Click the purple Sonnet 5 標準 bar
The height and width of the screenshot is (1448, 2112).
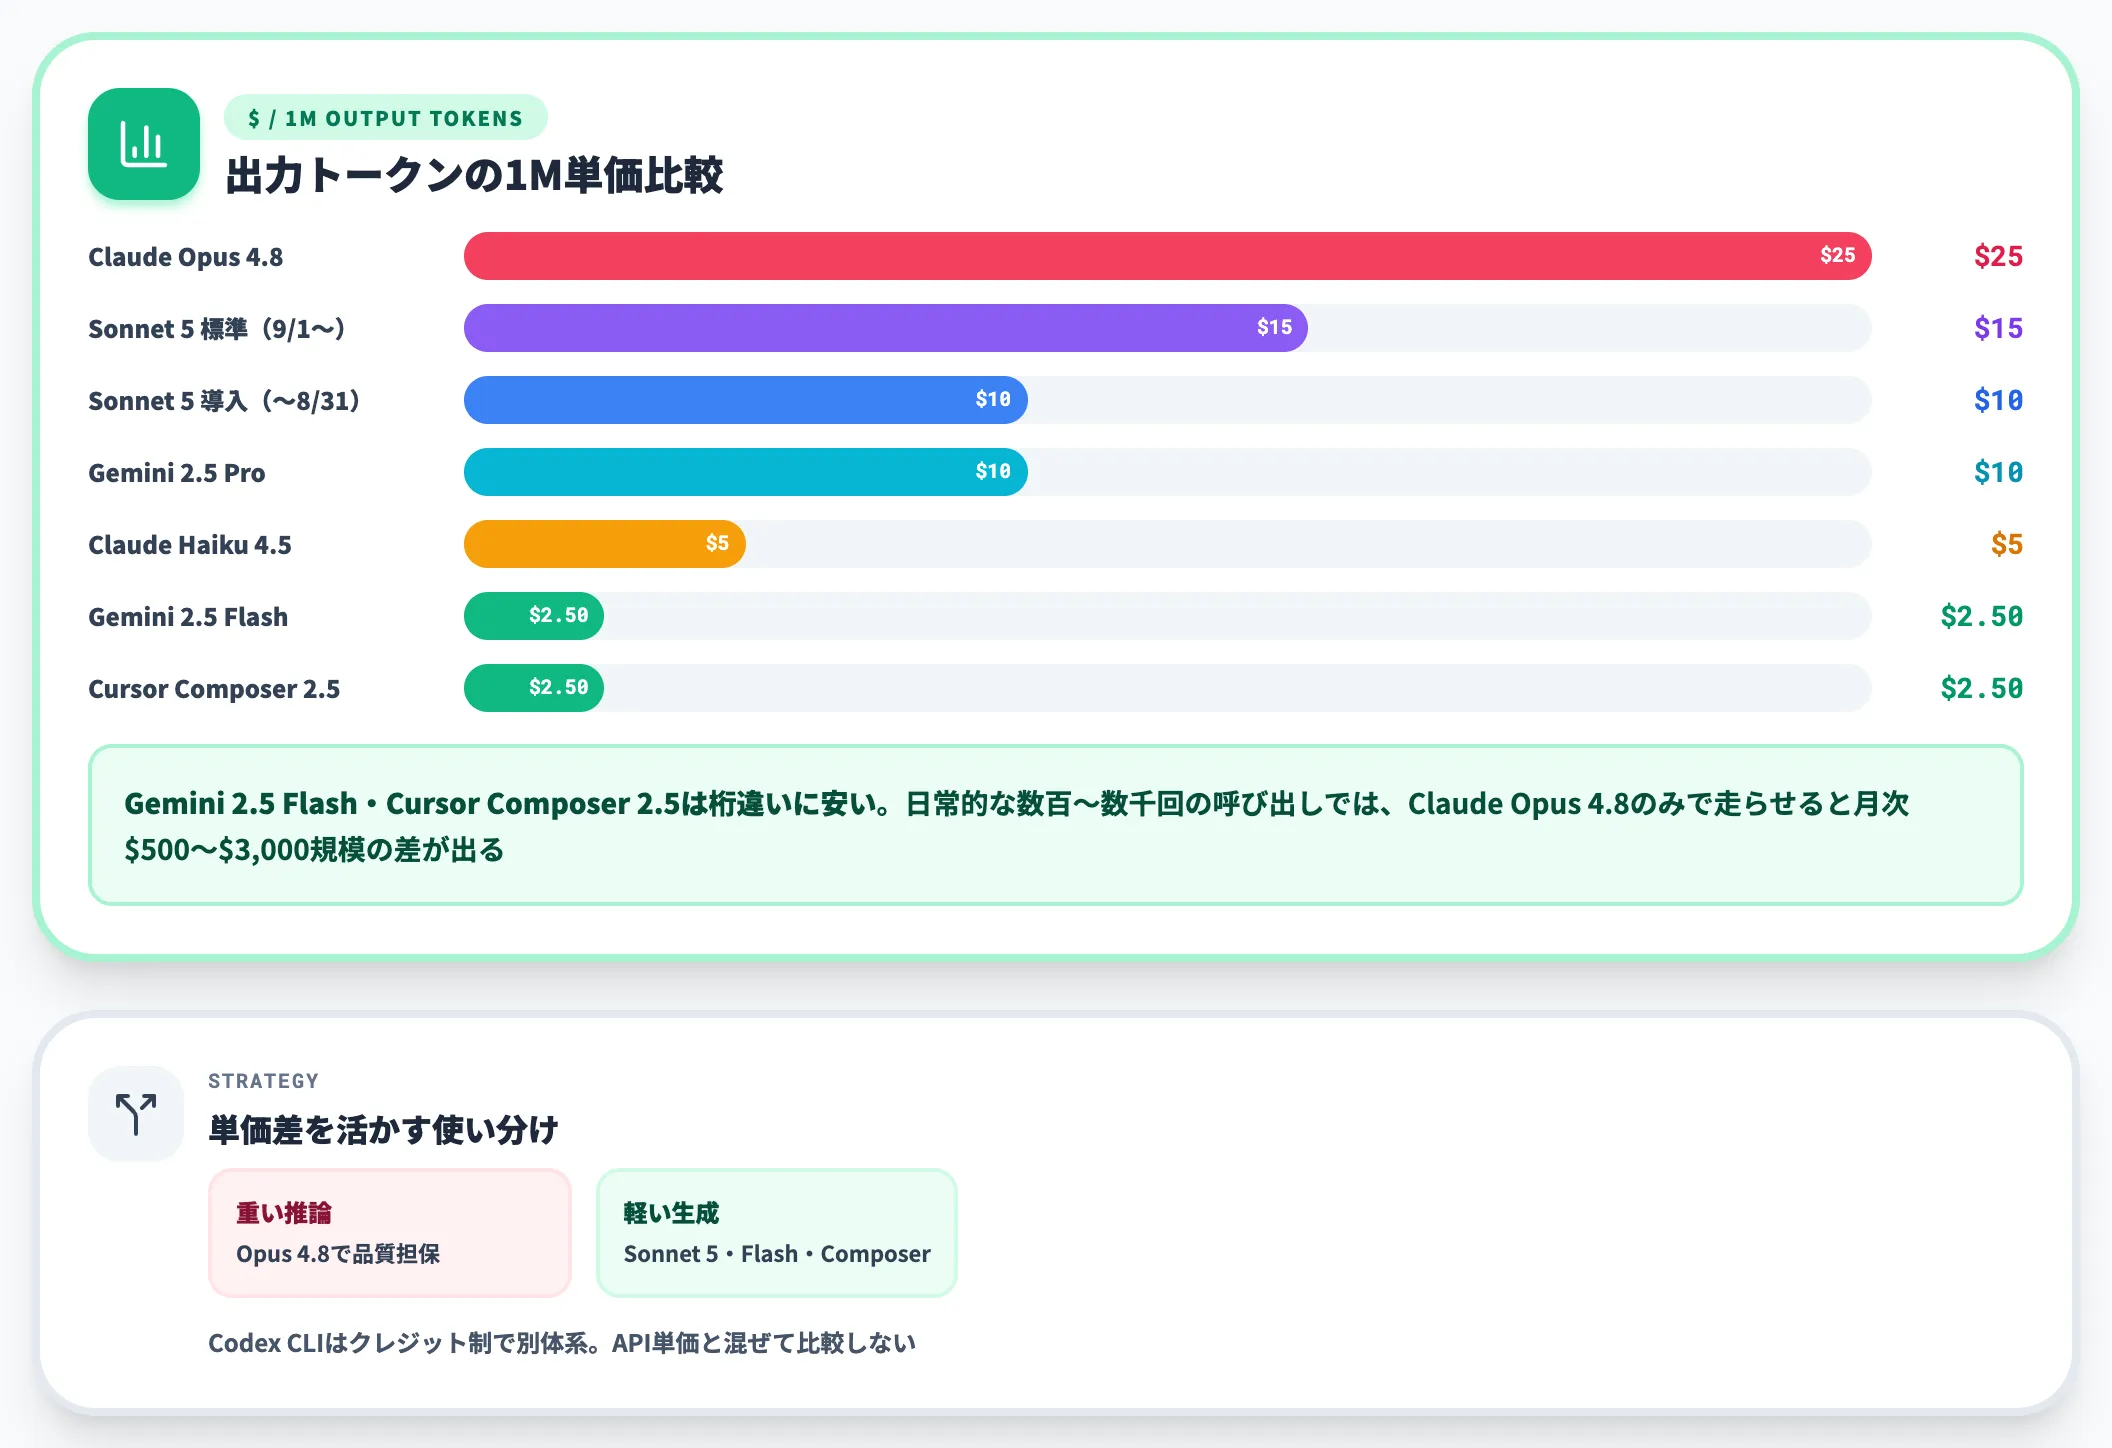(x=885, y=328)
